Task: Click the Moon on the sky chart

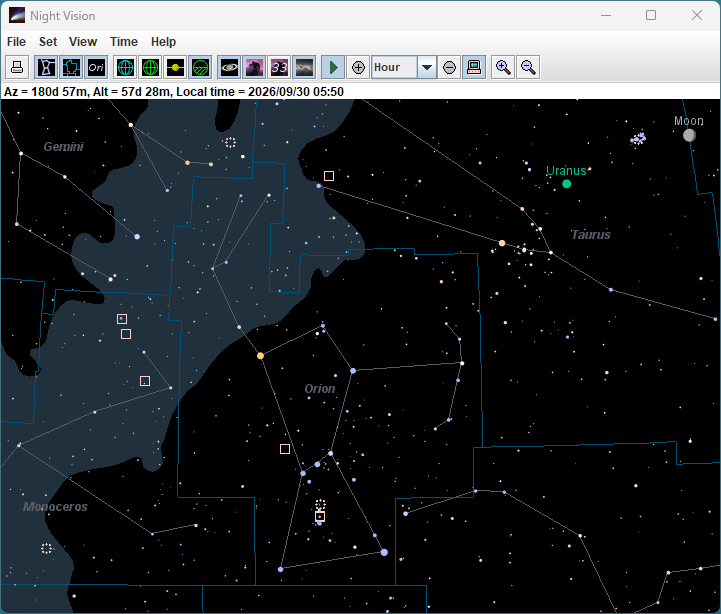Action: pyautogui.click(x=689, y=135)
